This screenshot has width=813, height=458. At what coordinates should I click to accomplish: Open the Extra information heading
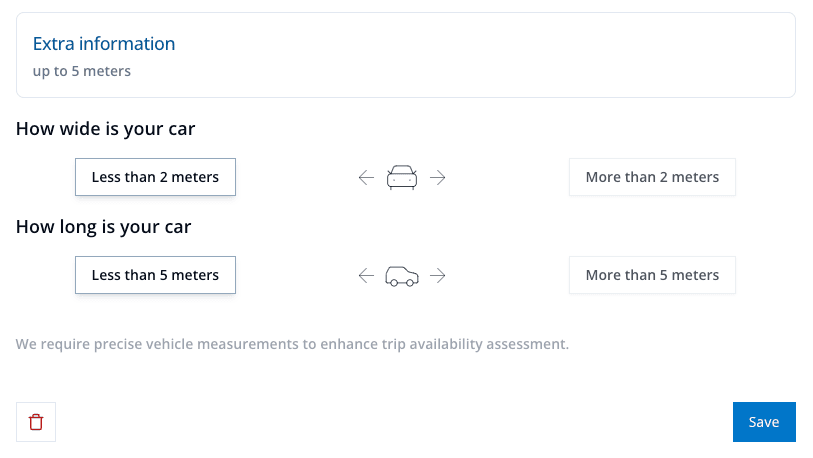point(104,44)
